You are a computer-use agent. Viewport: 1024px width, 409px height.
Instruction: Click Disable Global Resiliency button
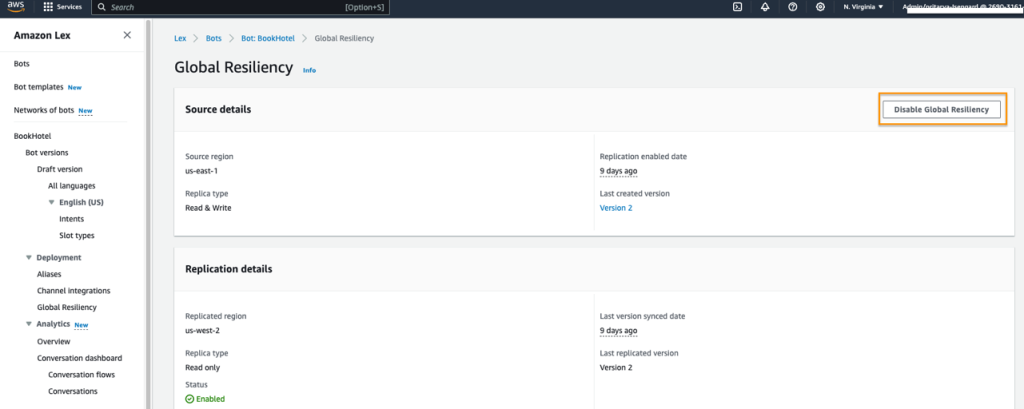[941, 110]
